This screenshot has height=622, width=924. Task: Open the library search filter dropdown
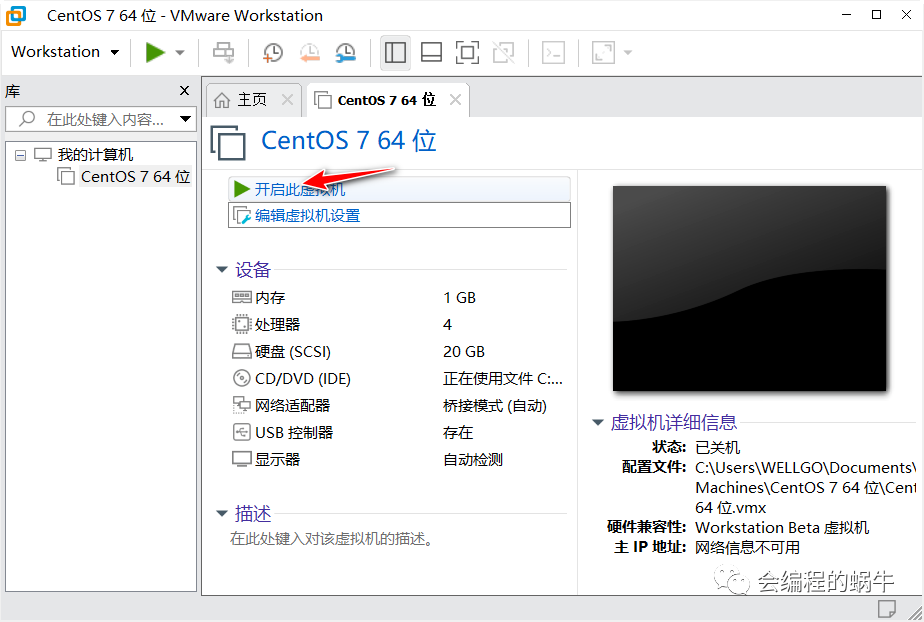pos(186,119)
